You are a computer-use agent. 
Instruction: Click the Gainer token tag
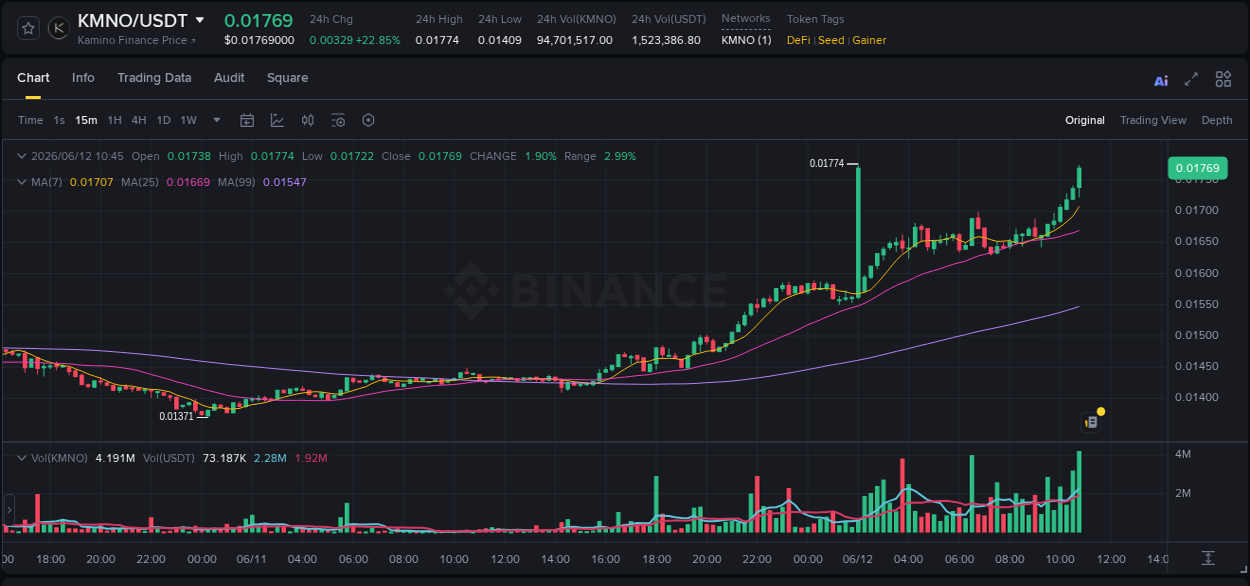[x=869, y=40]
